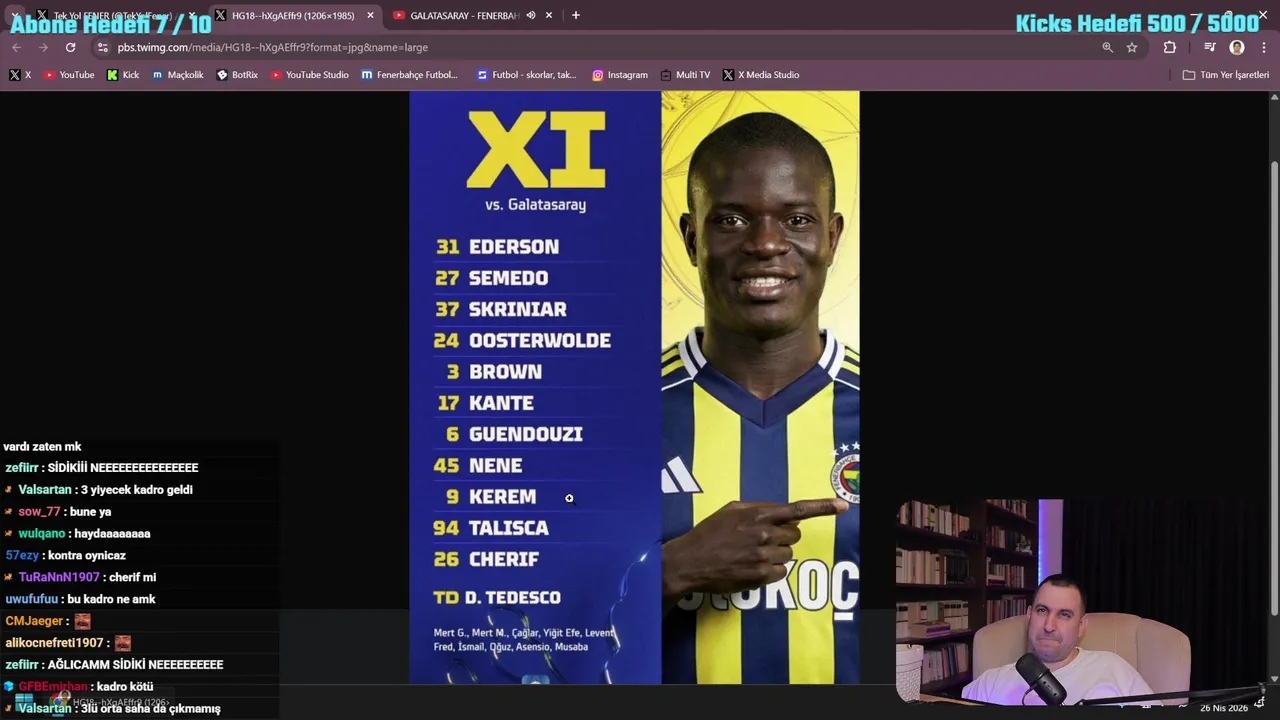Click the taskbar date 26 Nis 2026
Viewport: 1280px width, 720px height.
coord(1224,708)
